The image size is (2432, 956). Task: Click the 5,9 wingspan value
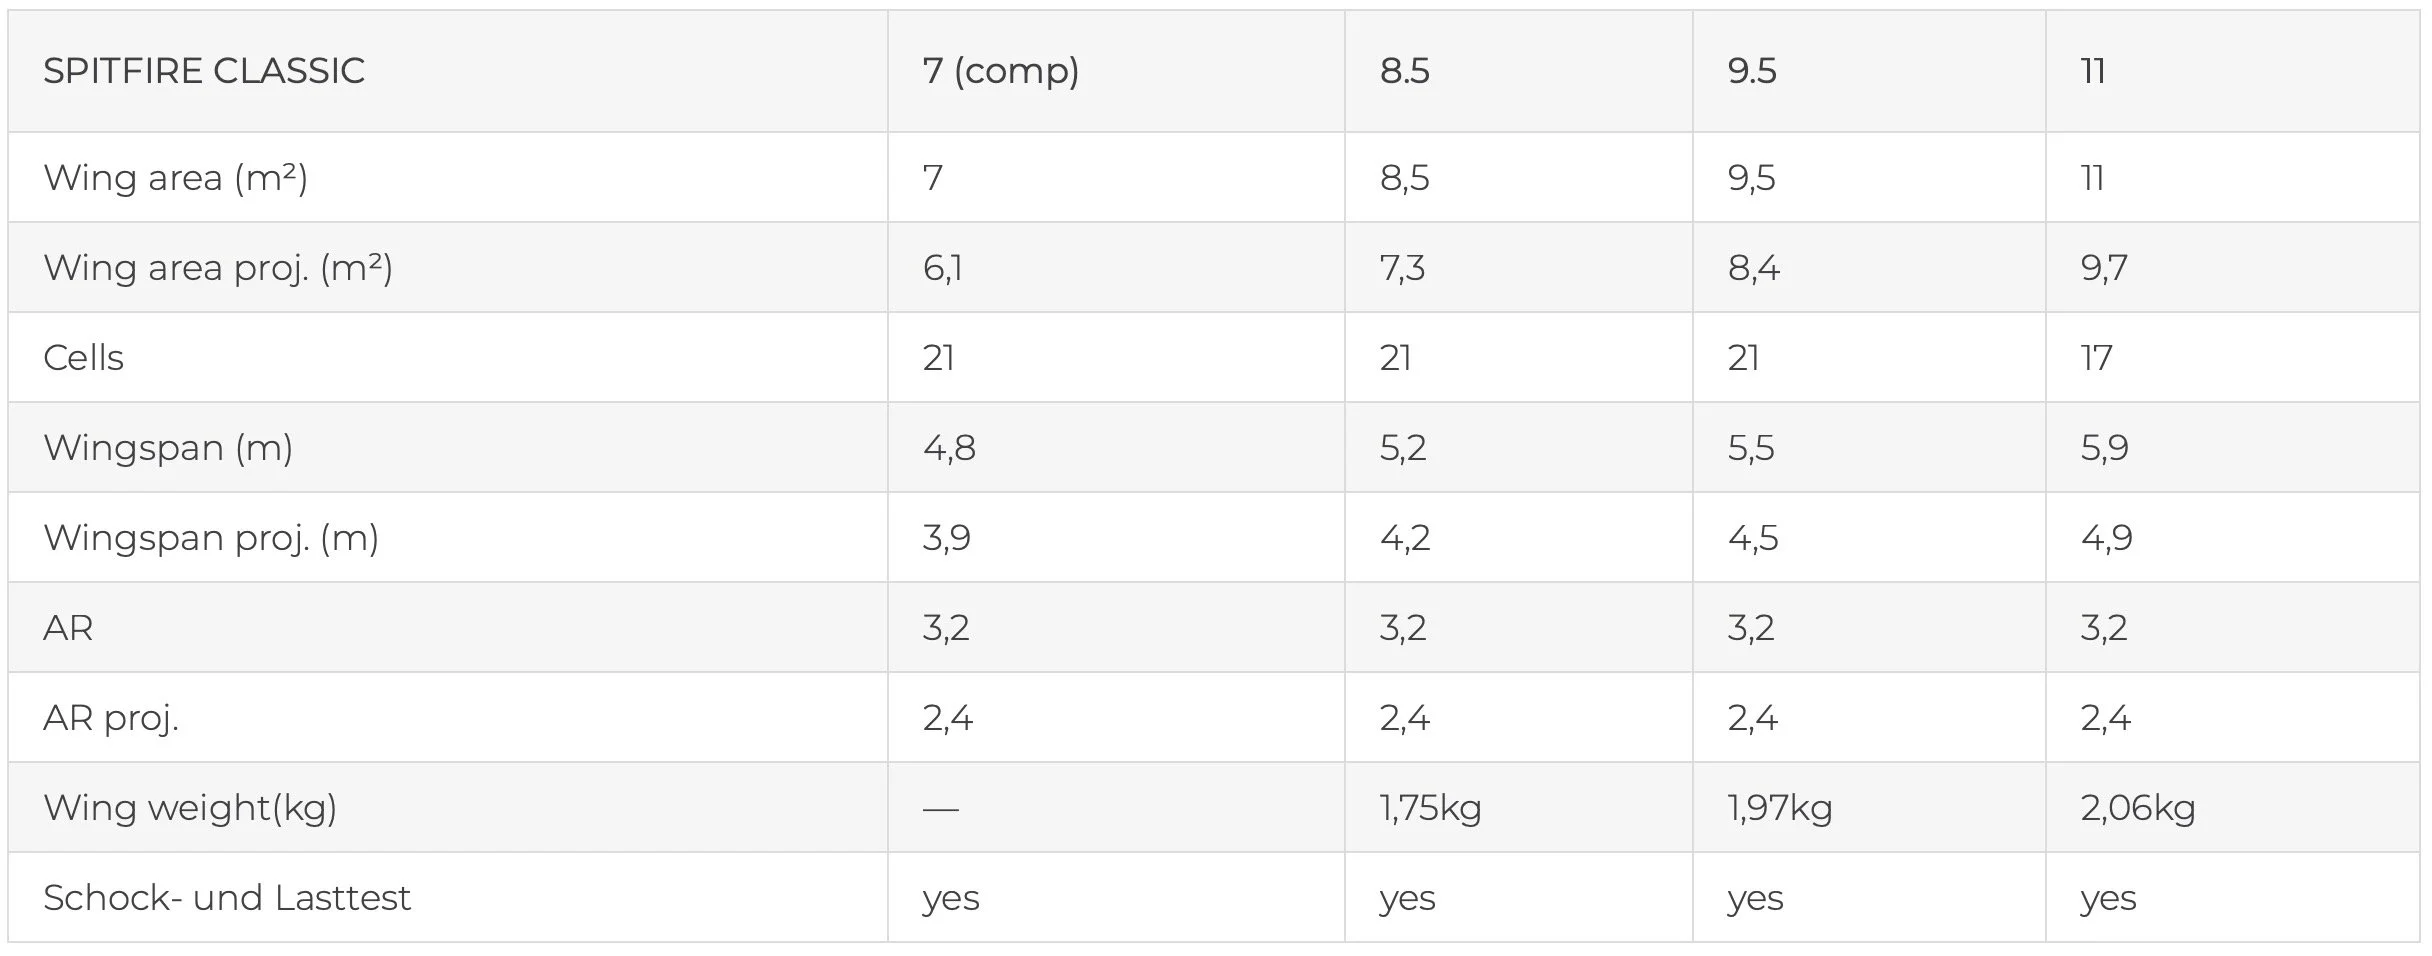[x=2104, y=448]
